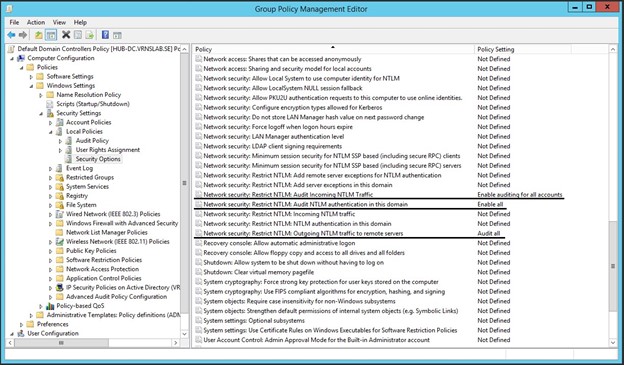Open Help via the blue question mark icon
The width and height of the screenshot is (624, 365).
pos(105,35)
